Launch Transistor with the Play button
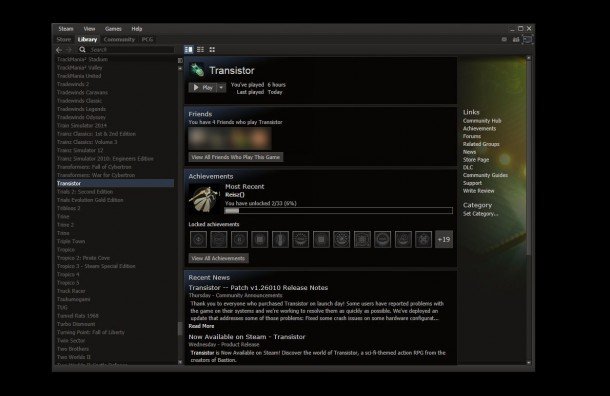The image size is (610, 396). 203,88
